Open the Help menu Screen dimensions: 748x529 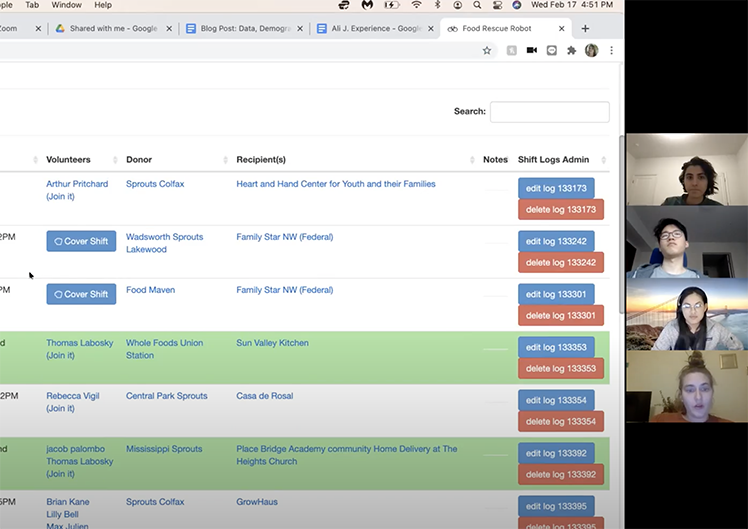103,5
